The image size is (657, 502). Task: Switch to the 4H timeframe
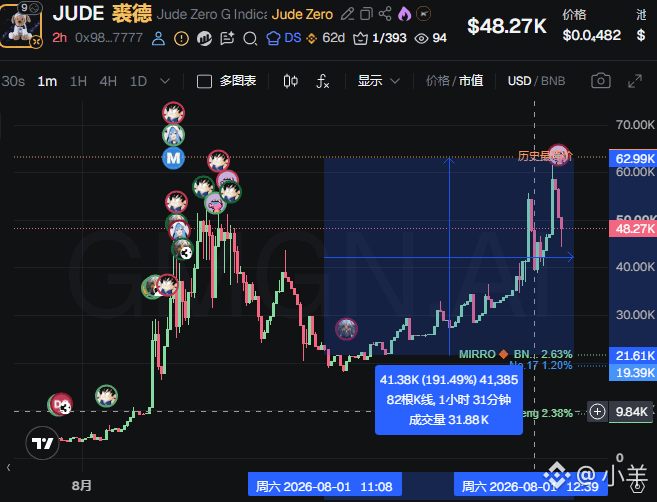click(x=108, y=81)
